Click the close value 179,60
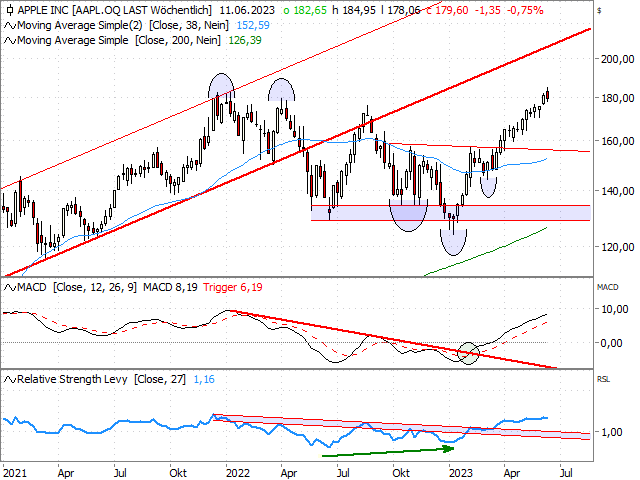Image resolution: width=640 pixels, height=480 pixels. [452, 10]
